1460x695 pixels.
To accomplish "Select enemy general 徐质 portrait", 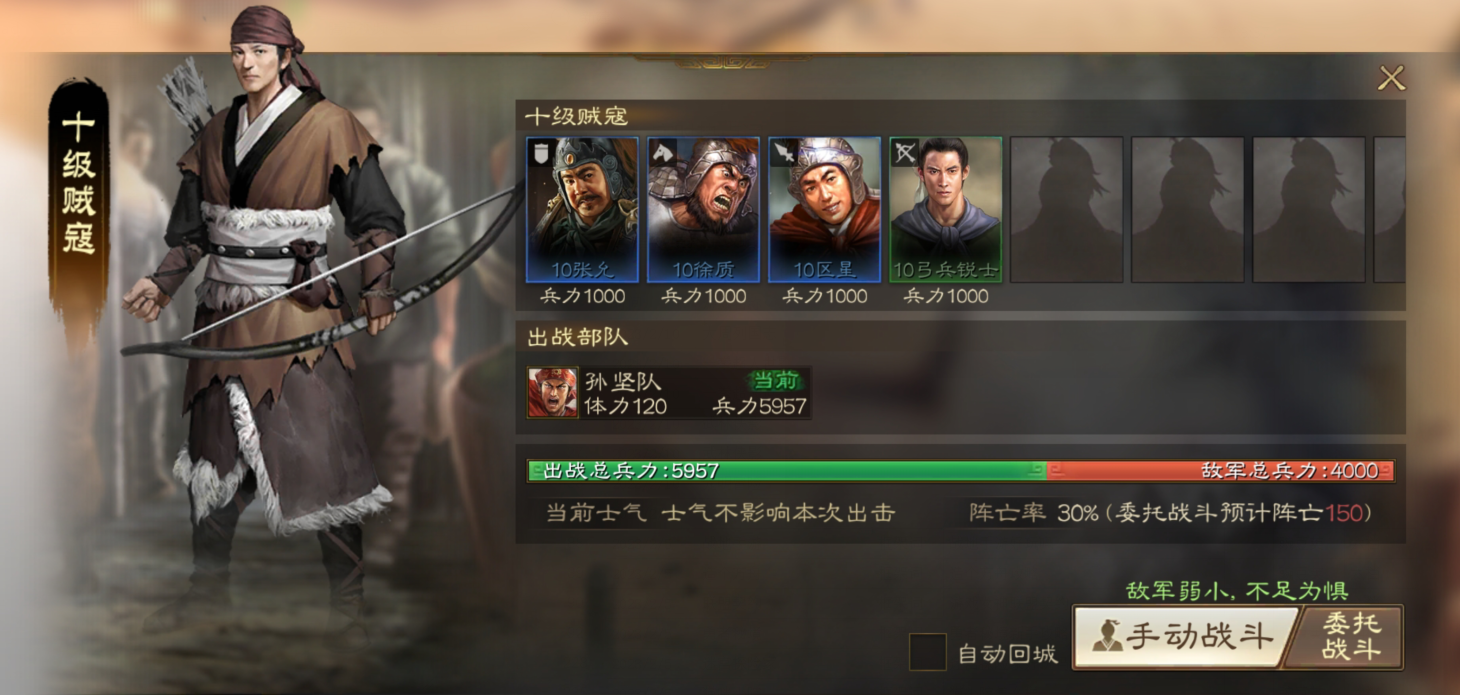I will (x=703, y=210).
